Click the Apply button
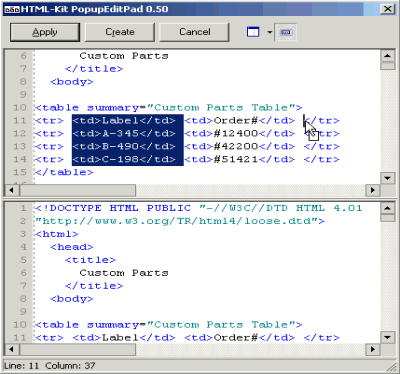400x374 pixels. [x=45, y=32]
